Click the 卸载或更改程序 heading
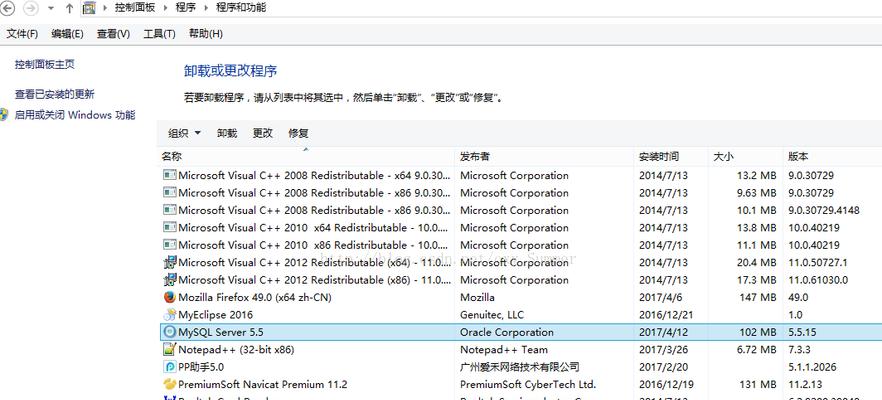The width and height of the screenshot is (882, 400). tap(231, 71)
